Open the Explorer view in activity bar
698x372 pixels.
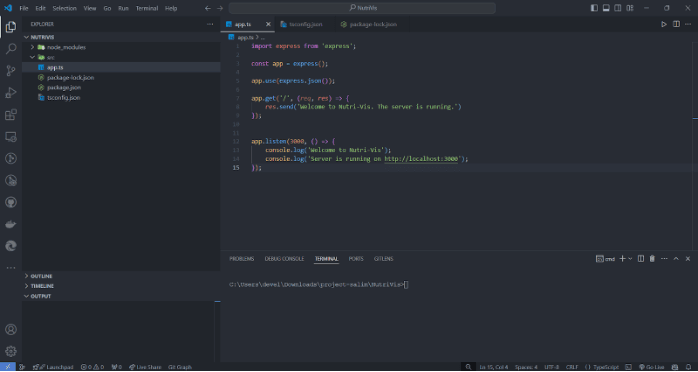point(11,27)
